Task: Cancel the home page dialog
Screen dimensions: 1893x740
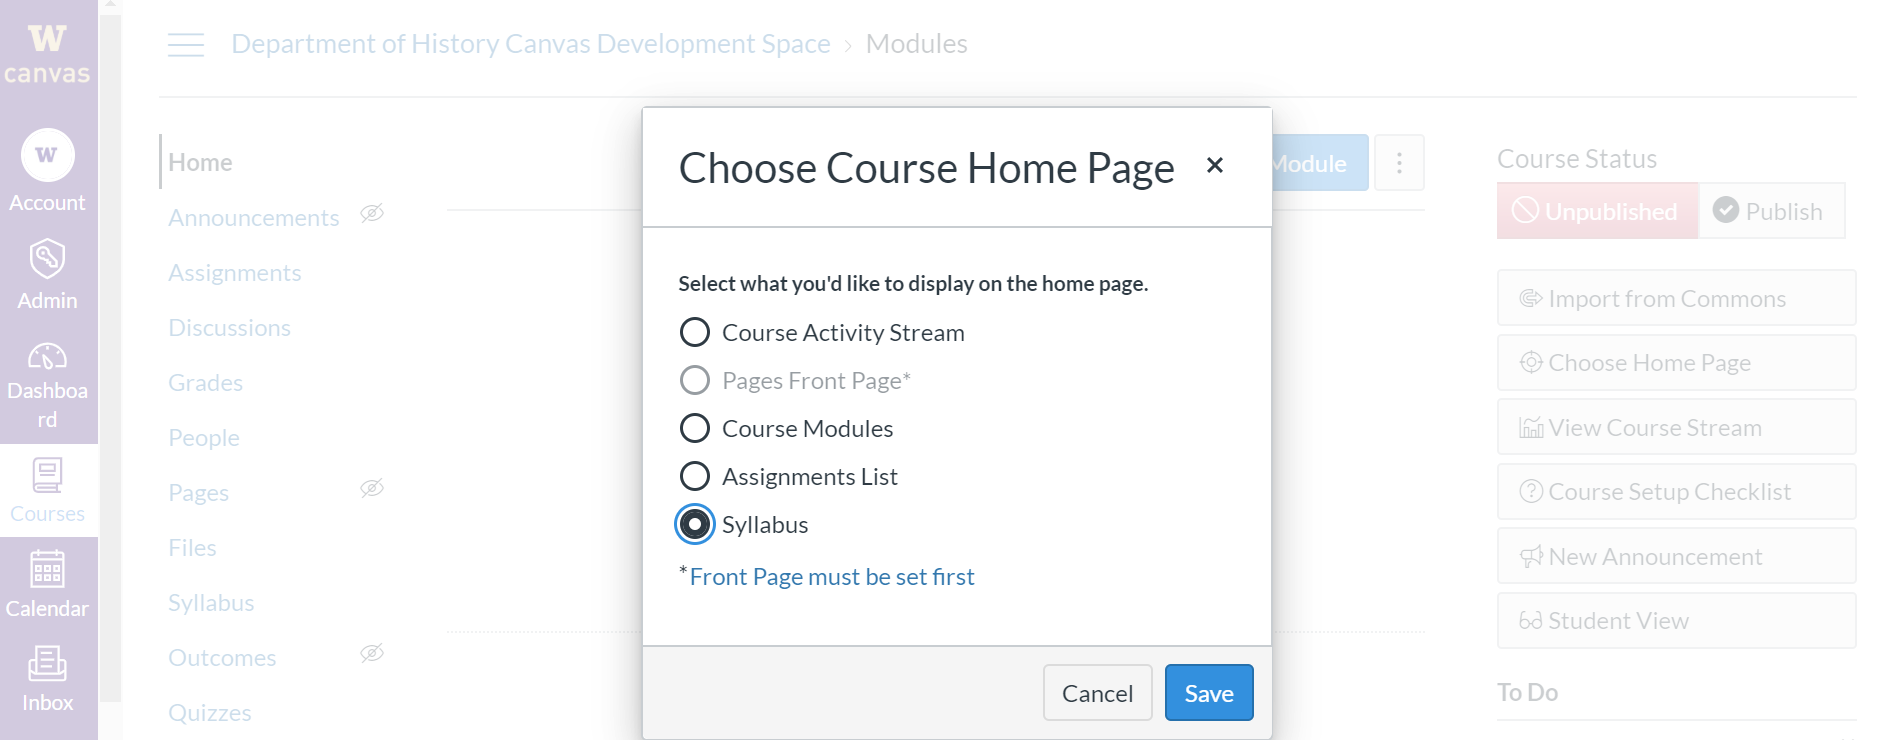Action: coord(1097,693)
